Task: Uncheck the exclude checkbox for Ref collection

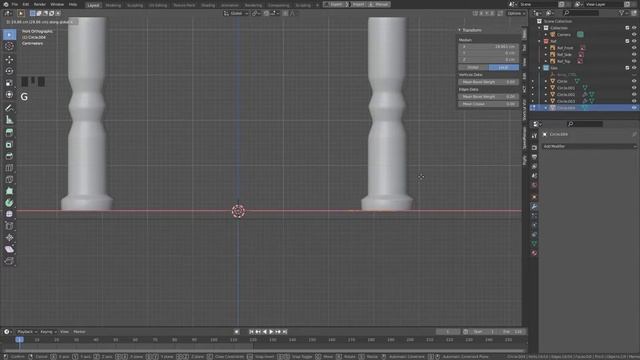Action: pyautogui.click(x=627, y=41)
